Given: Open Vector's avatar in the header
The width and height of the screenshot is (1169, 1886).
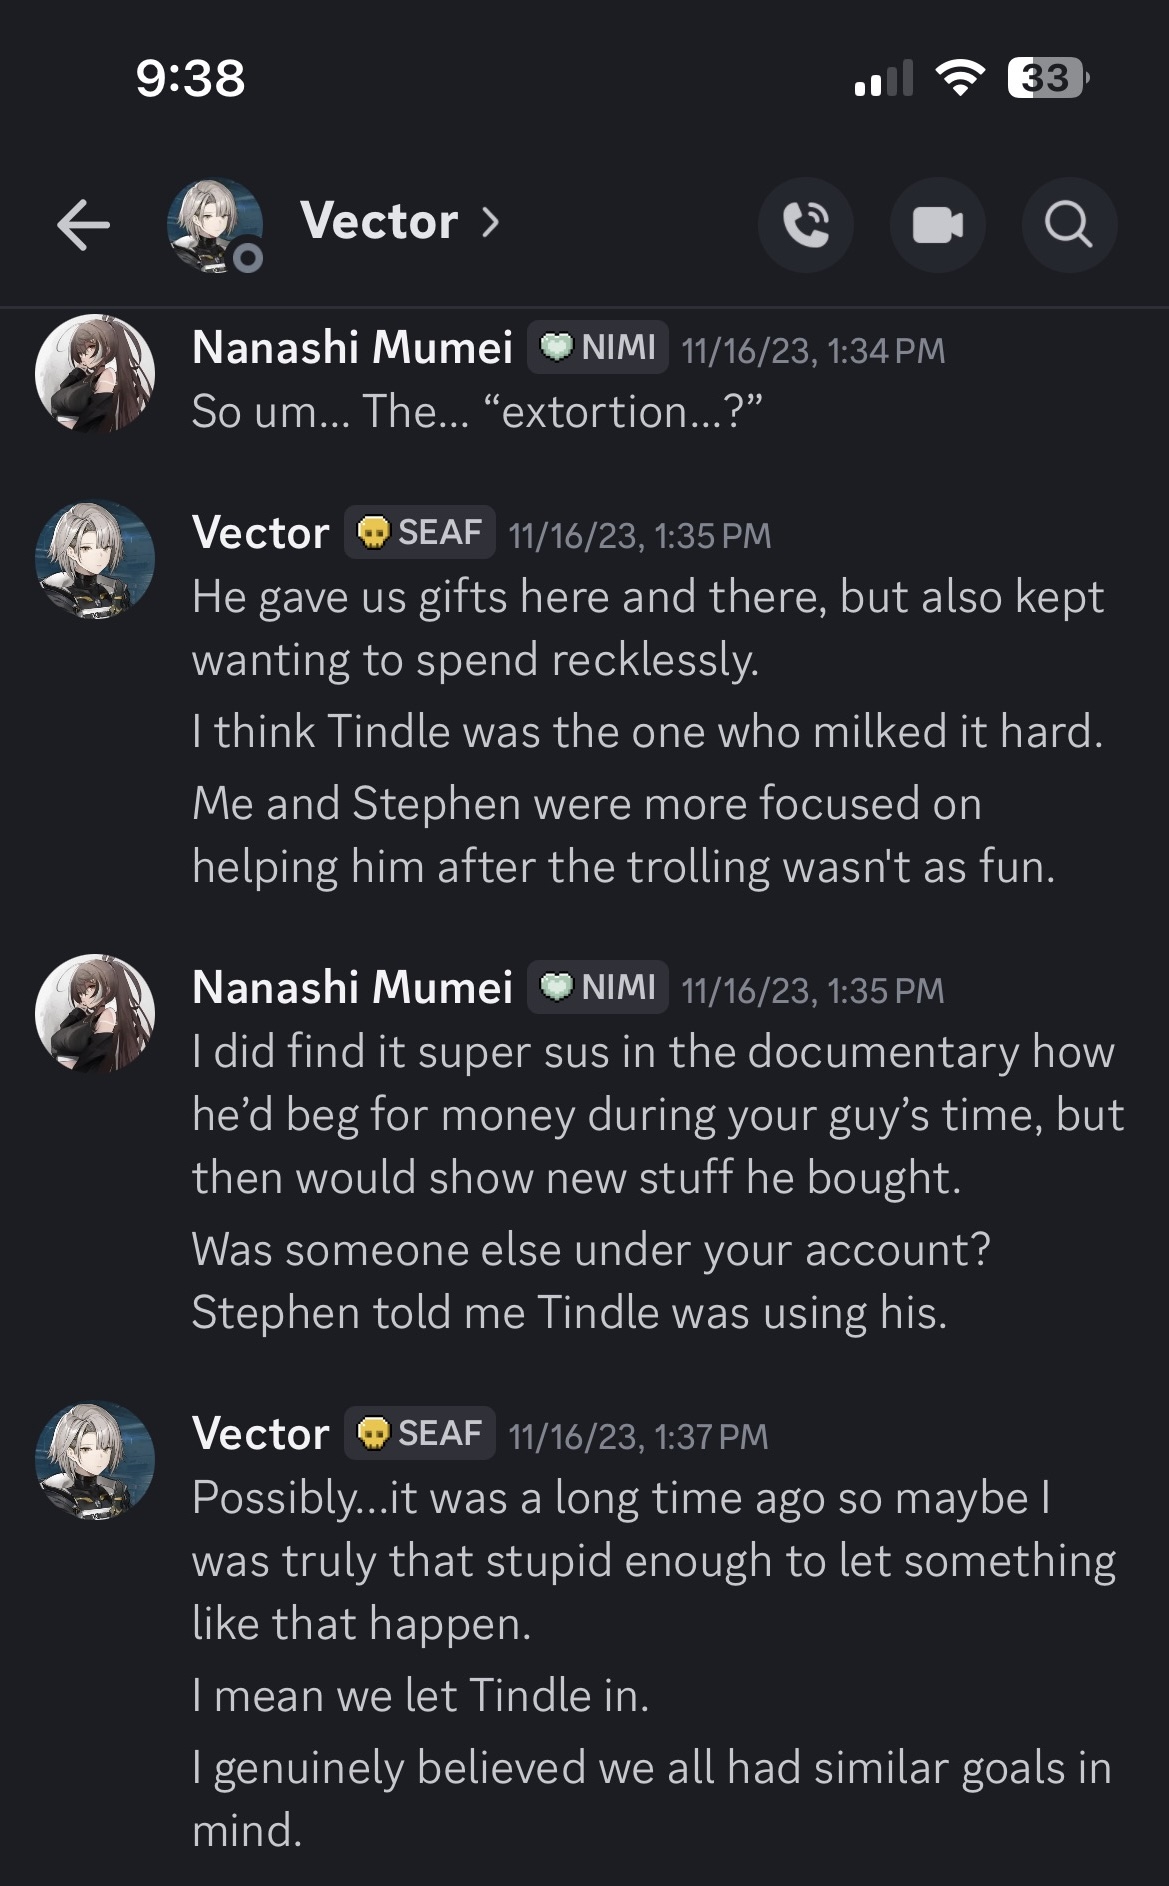Looking at the screenshot, I should 215,225.
